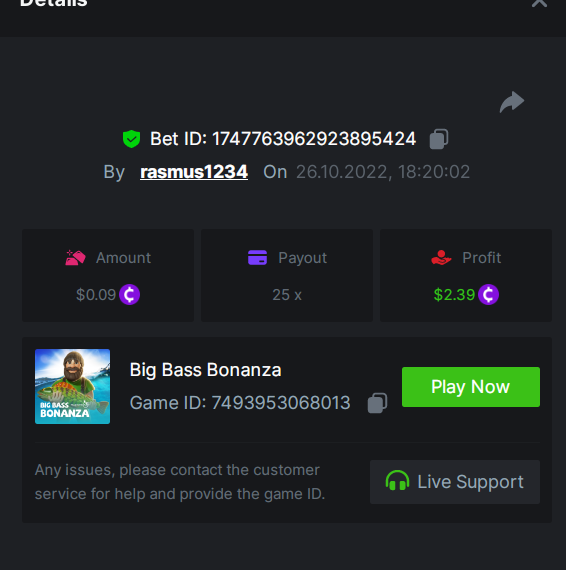Click the green verified shield icon
The height and width of the screenshot is (570, 566).
[x=131, y=139]
